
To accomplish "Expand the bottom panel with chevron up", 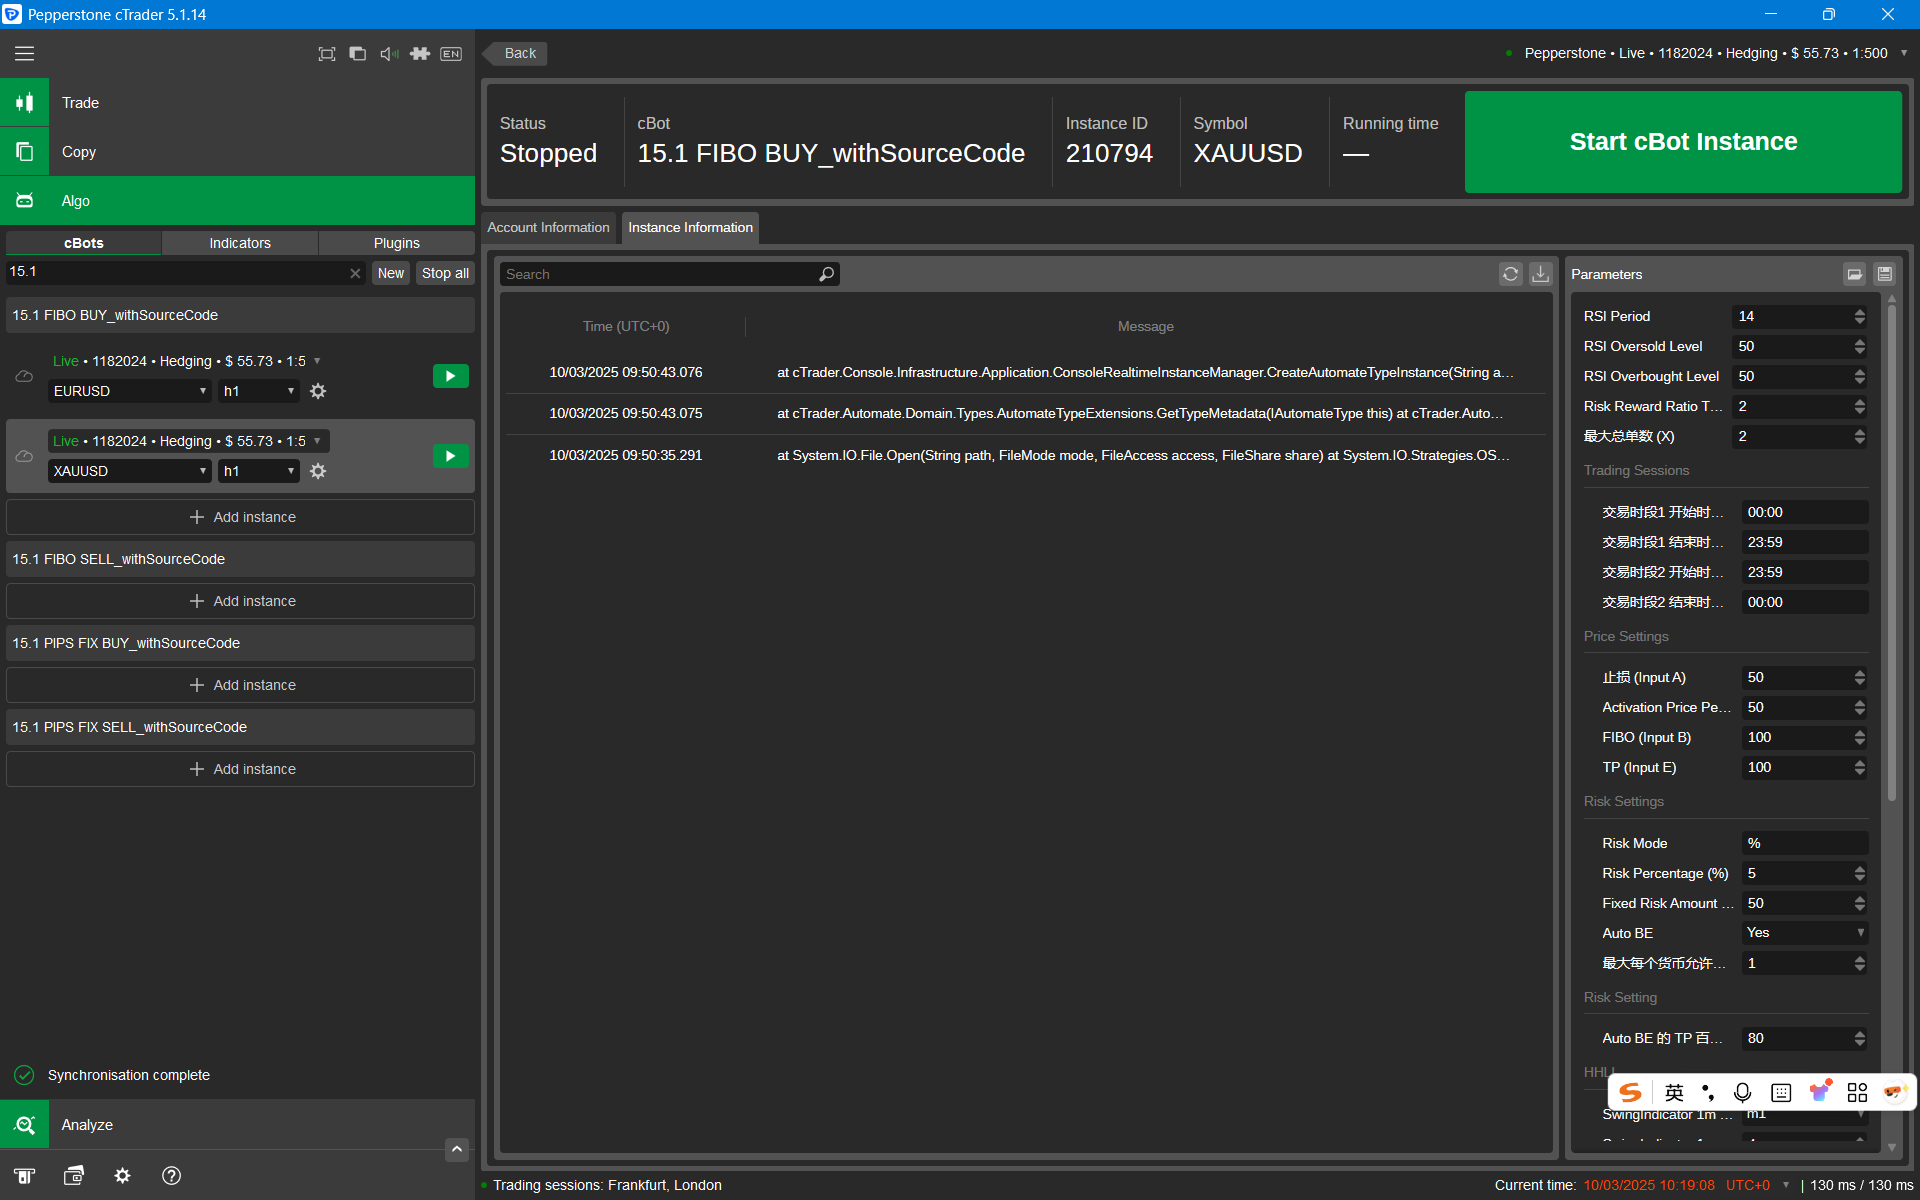I will [x=457, y=1150].
